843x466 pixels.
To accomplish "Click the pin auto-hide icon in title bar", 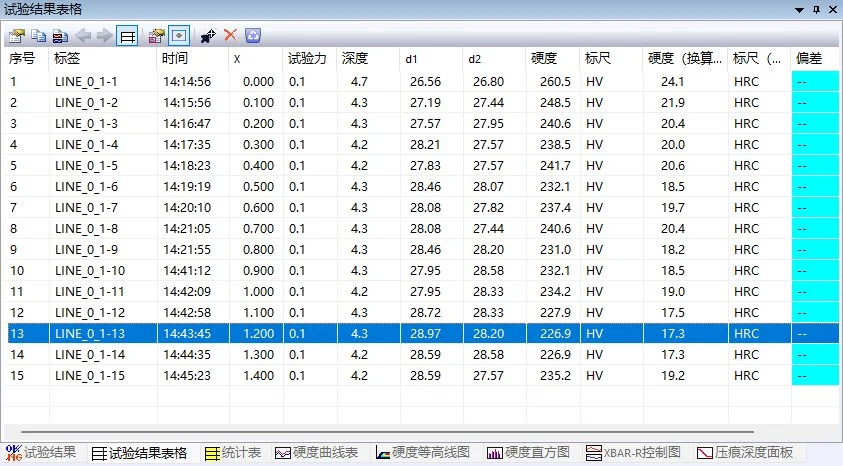I will tap(817, 10).
